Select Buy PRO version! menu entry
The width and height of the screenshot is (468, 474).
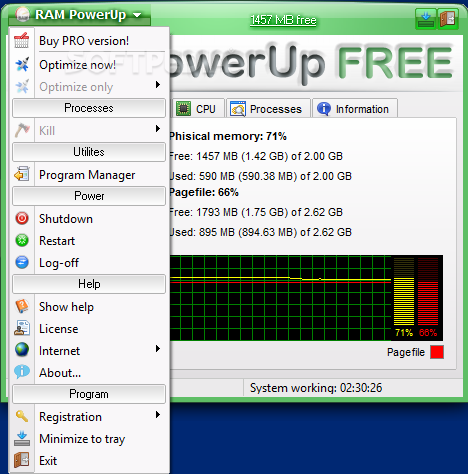[89, 41]
